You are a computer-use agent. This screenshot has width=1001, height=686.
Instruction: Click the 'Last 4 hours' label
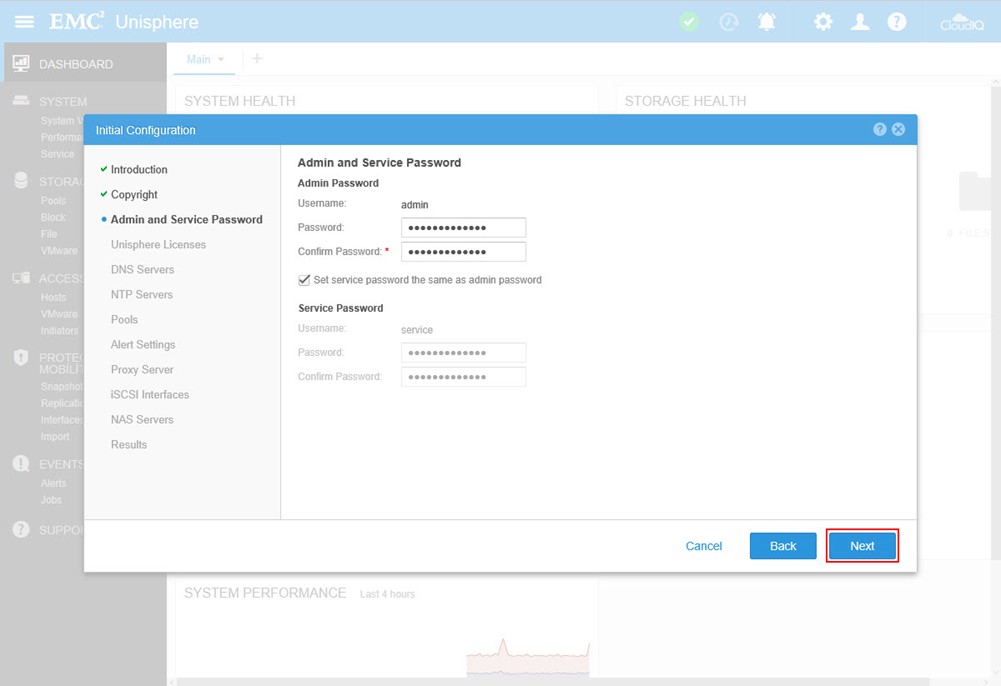coord(388,594)
